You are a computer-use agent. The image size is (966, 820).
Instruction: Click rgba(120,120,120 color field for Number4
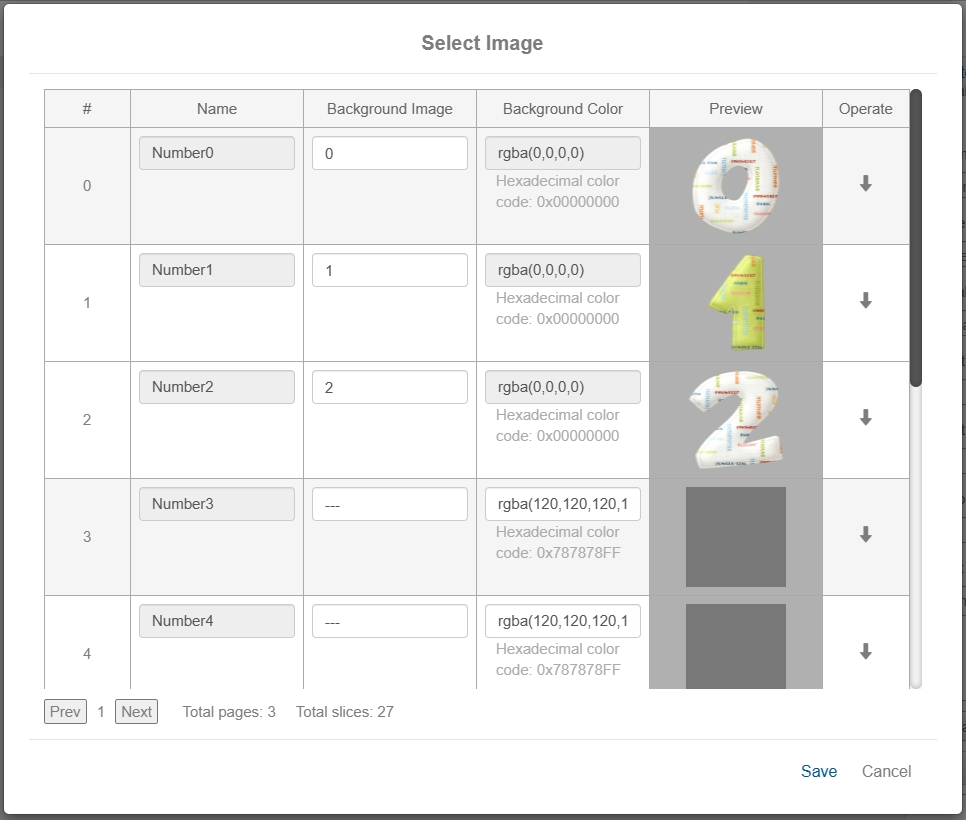pyautogui.click(x=563, y=621)
